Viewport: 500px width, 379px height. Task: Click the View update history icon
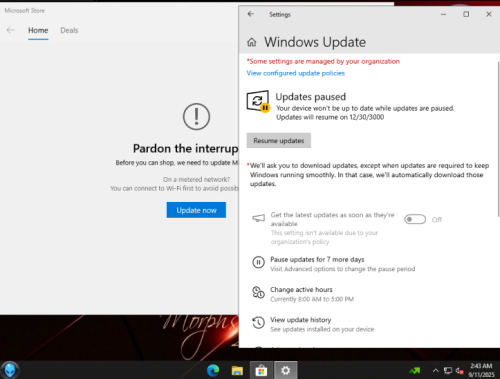258,322
